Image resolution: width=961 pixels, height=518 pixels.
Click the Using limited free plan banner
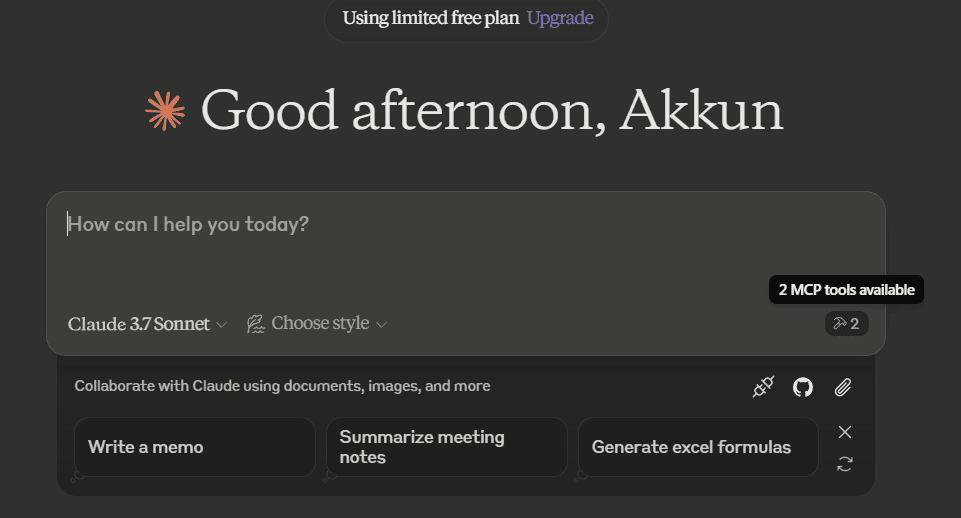click(466, 19)
